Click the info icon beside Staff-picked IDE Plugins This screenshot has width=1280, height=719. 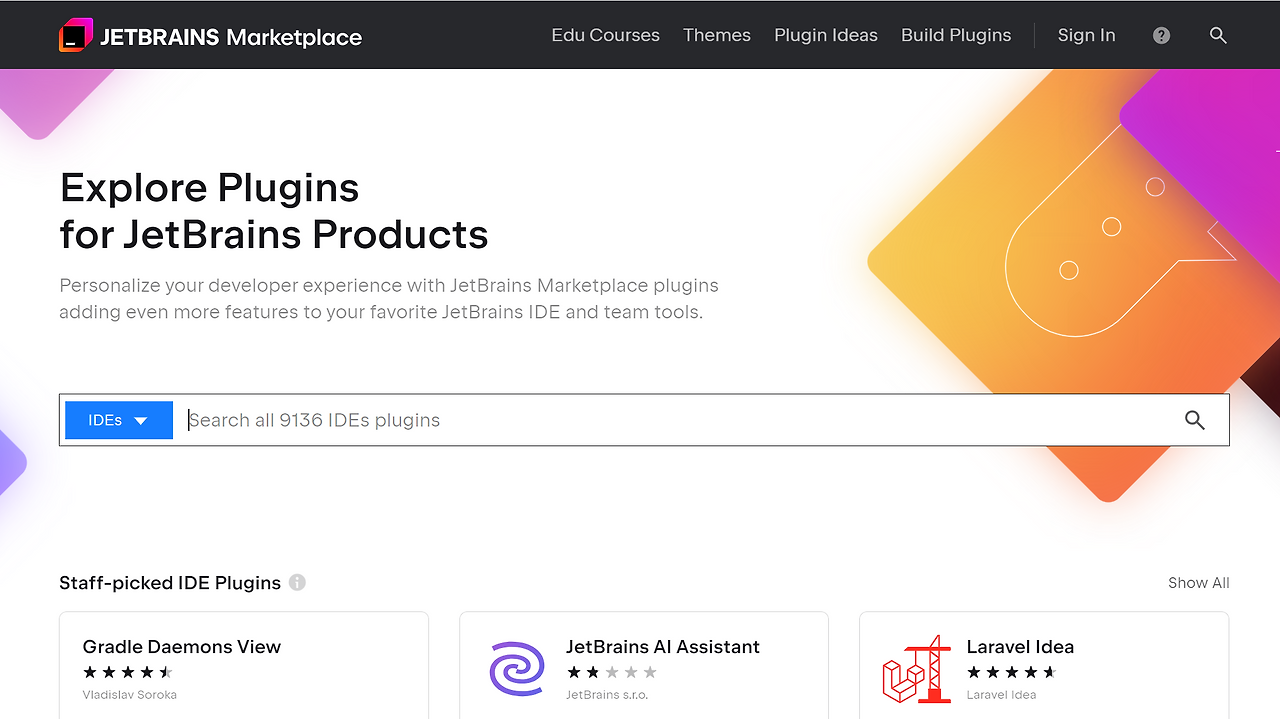click(297, 582)
